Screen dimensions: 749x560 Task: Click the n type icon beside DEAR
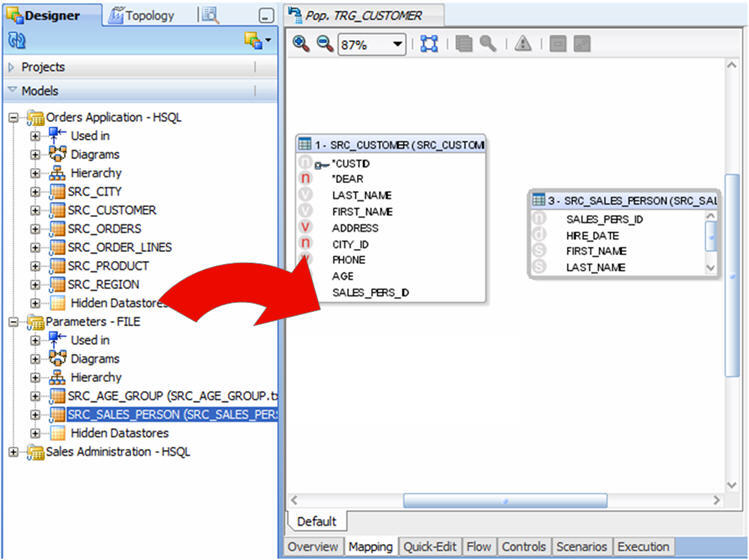[x=305, y=179]
